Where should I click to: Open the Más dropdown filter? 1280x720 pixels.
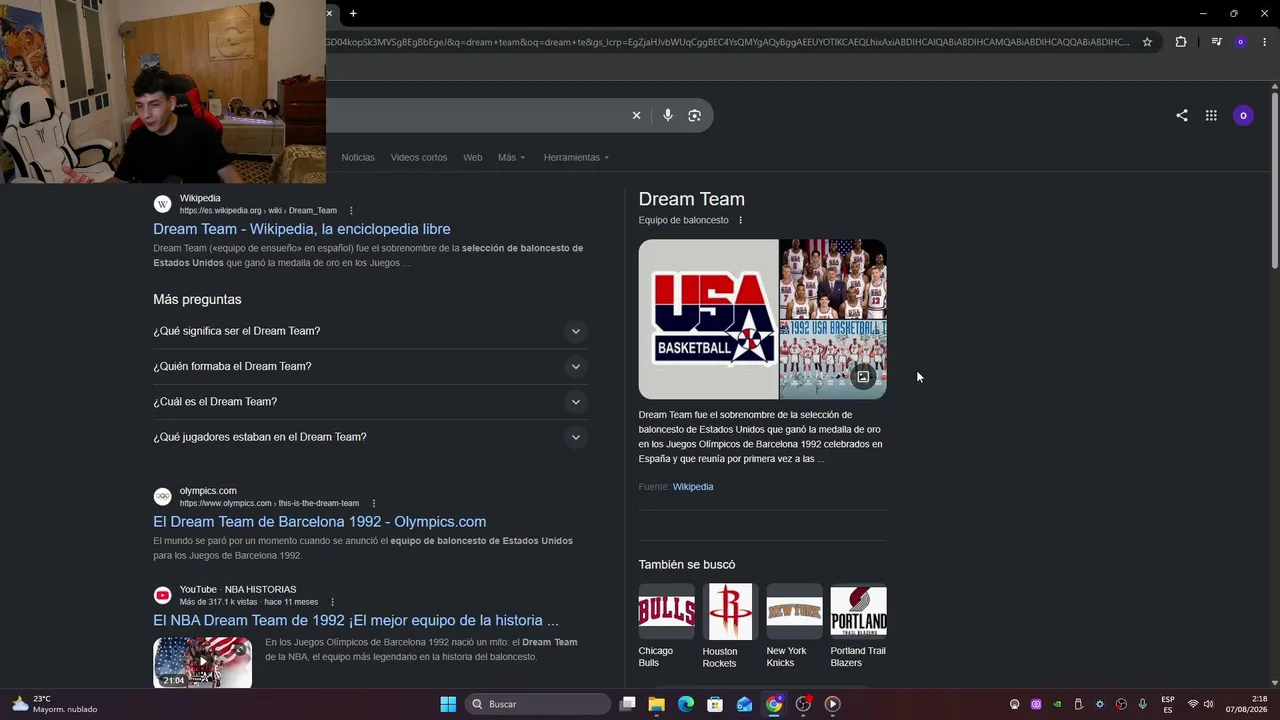pos(511,157)
